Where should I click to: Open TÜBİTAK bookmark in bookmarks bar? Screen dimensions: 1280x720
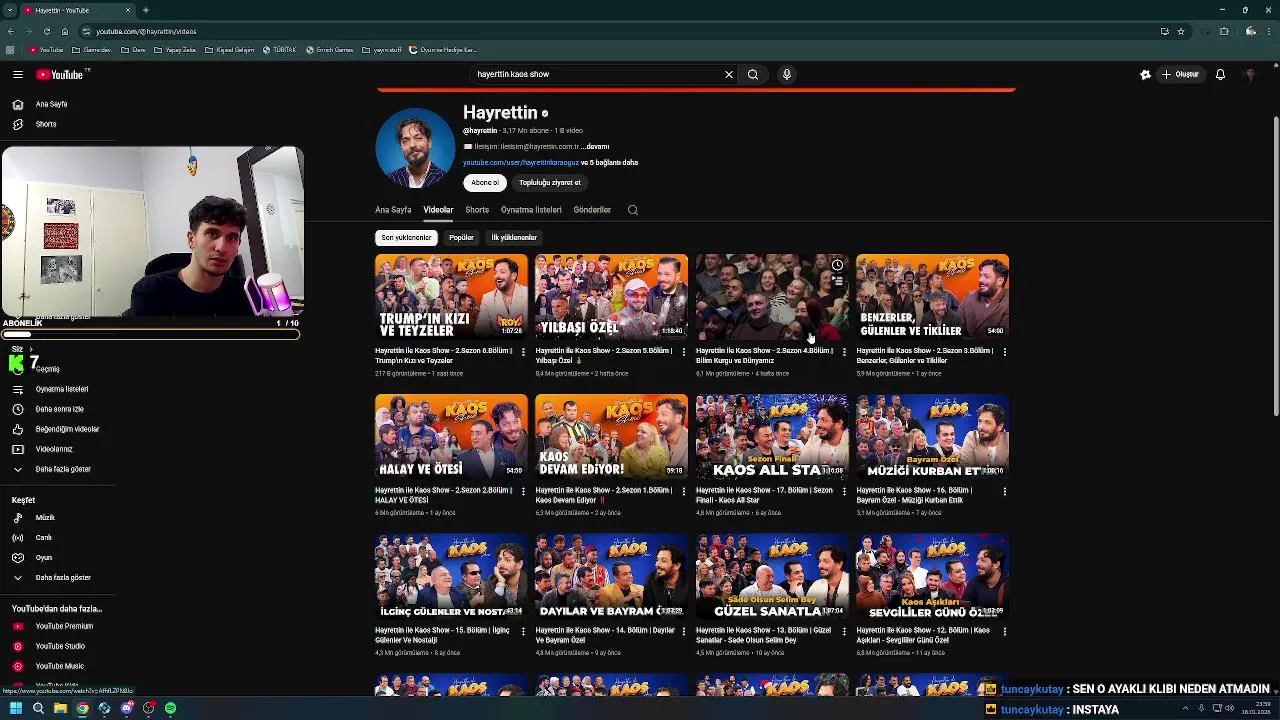[280, 50]
